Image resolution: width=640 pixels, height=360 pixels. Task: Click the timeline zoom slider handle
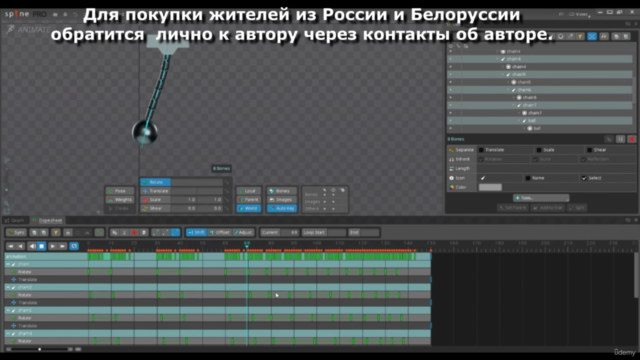tap(40, 349)
